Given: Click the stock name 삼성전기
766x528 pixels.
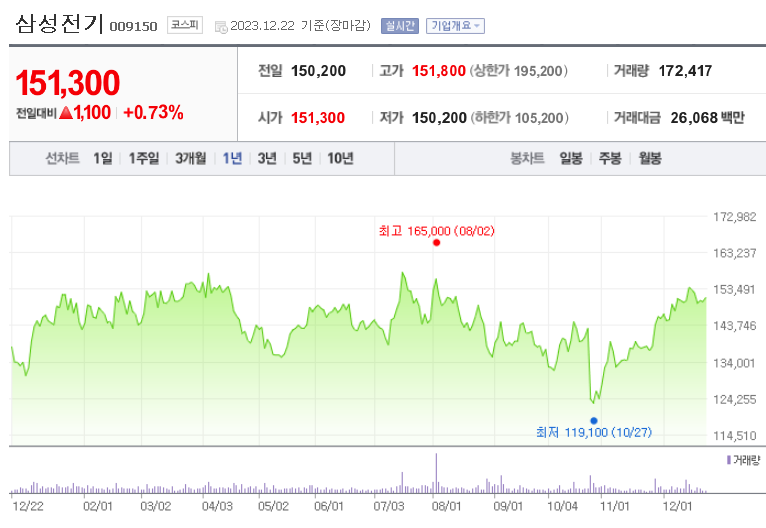Looking at the screenshot, I should (60, 24).
